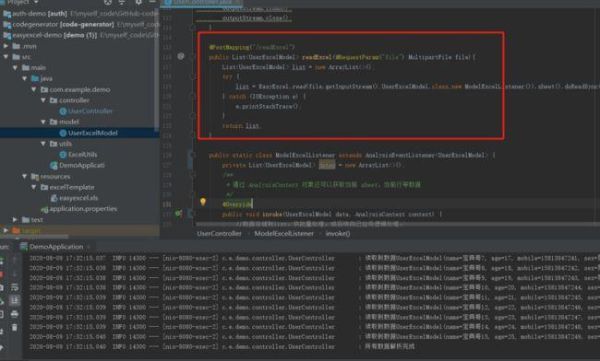Viewport: 600px width, 361px height.
Task: Rerun DemoApplication in Run panel
Action: pos(2,260)
